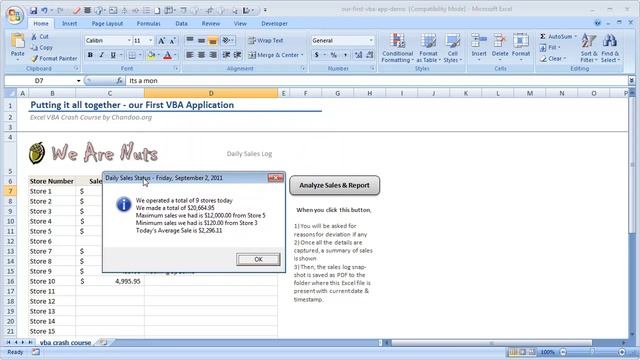The height and width of the screenshot is (360, 640).
Task: Decrease font size with Shrink Font icon
Action: coord(172,41)
